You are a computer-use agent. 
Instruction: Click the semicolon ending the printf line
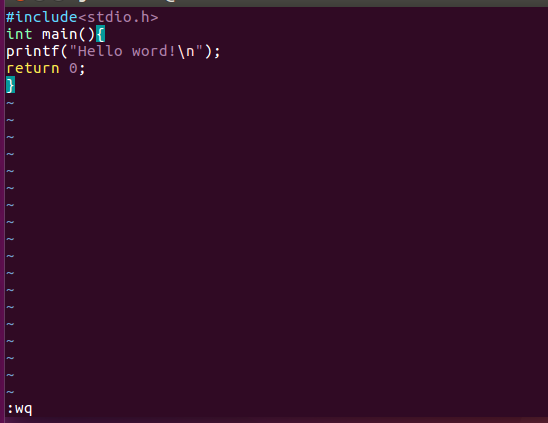[x=217, y=52]
